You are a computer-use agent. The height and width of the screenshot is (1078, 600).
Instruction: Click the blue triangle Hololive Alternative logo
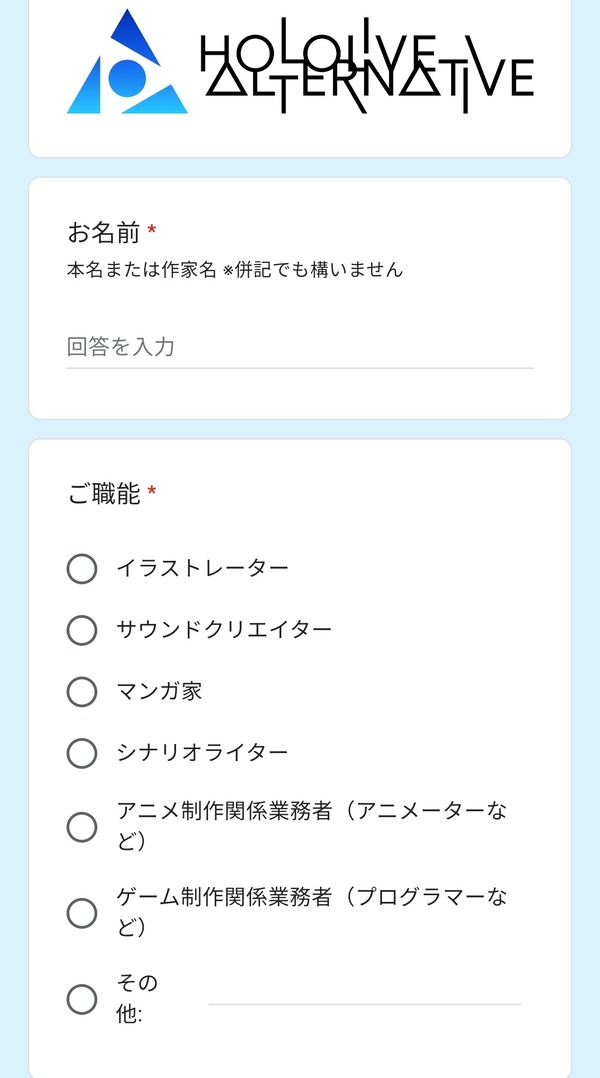point(127,62)
